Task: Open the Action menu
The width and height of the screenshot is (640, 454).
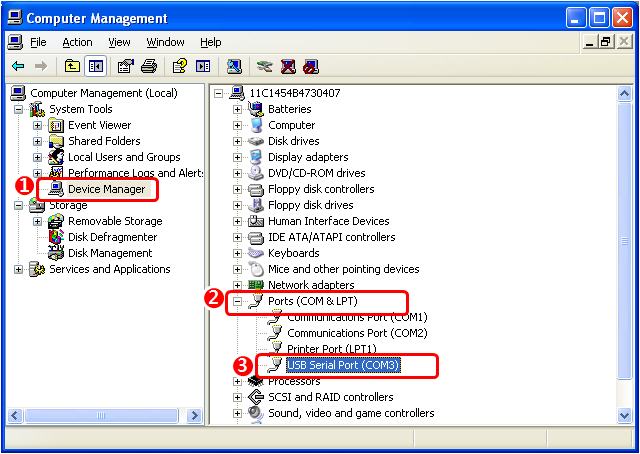Action: [77, 42]
